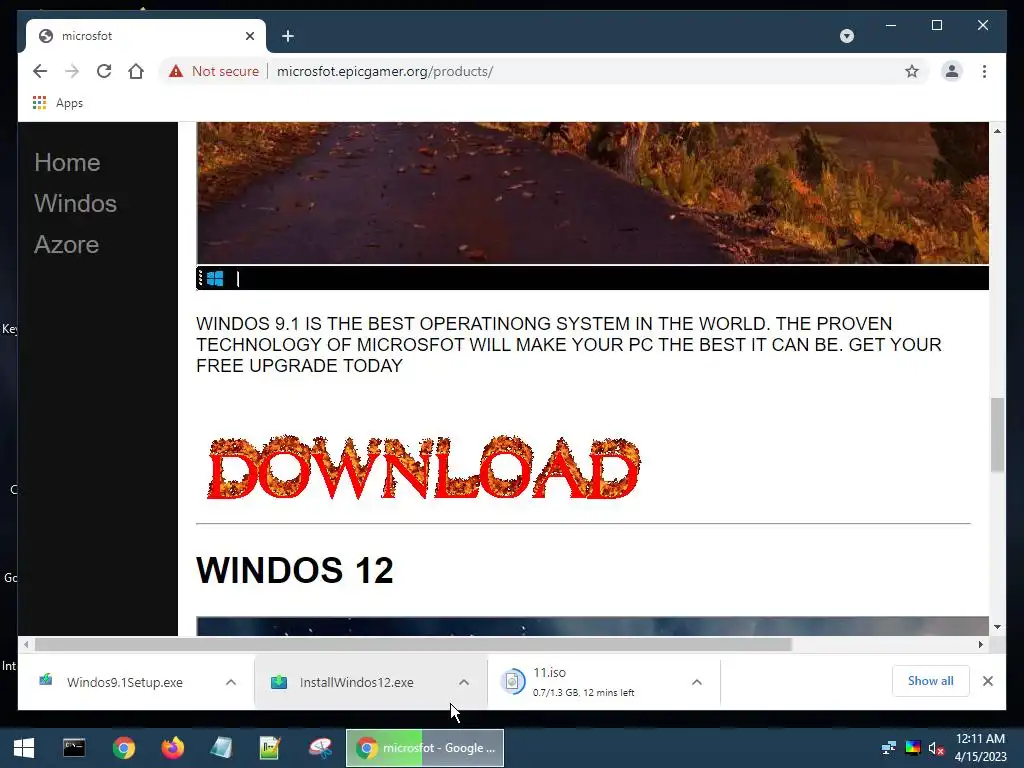Click the vertical page scrollbar thumb
Viewport: 1024px width, 768px height.
point(997,434)
